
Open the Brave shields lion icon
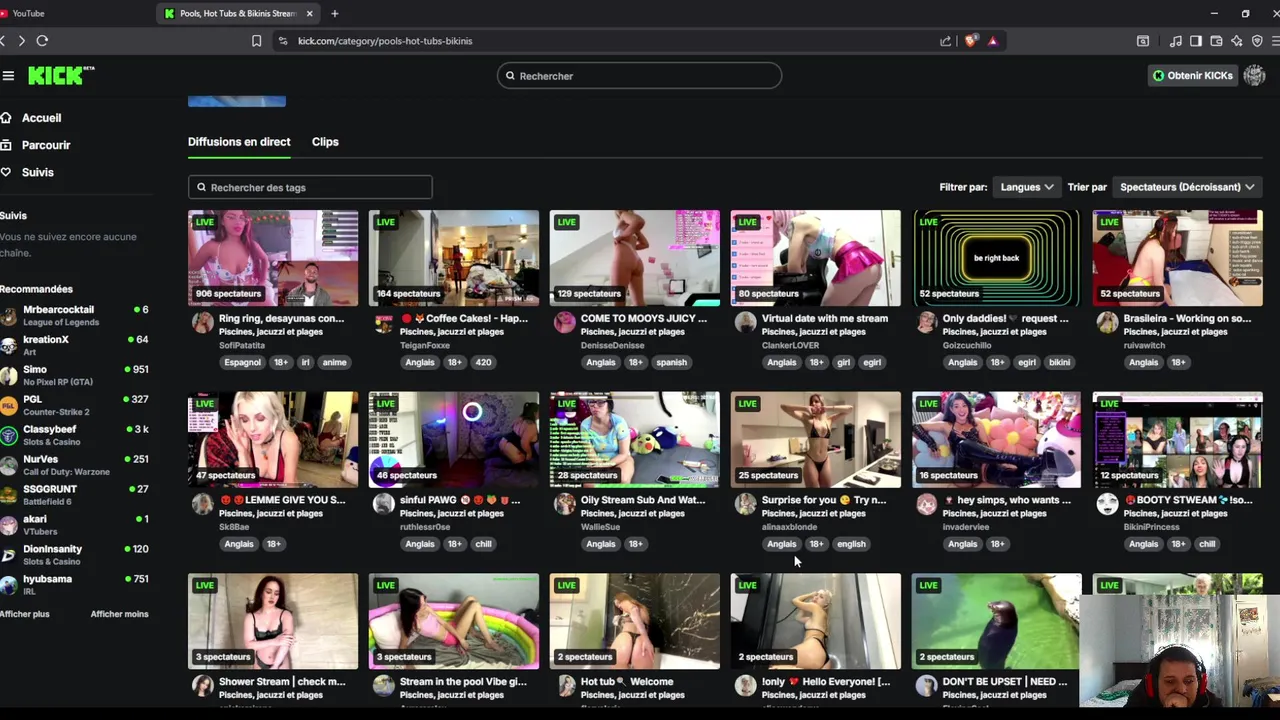pos(970,41)
